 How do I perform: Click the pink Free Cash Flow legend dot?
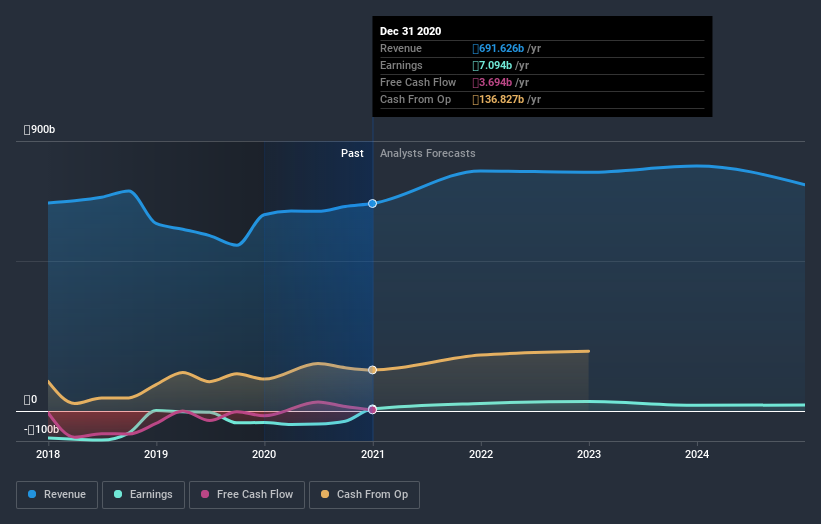pyautogui.click(x=205, y=494)
